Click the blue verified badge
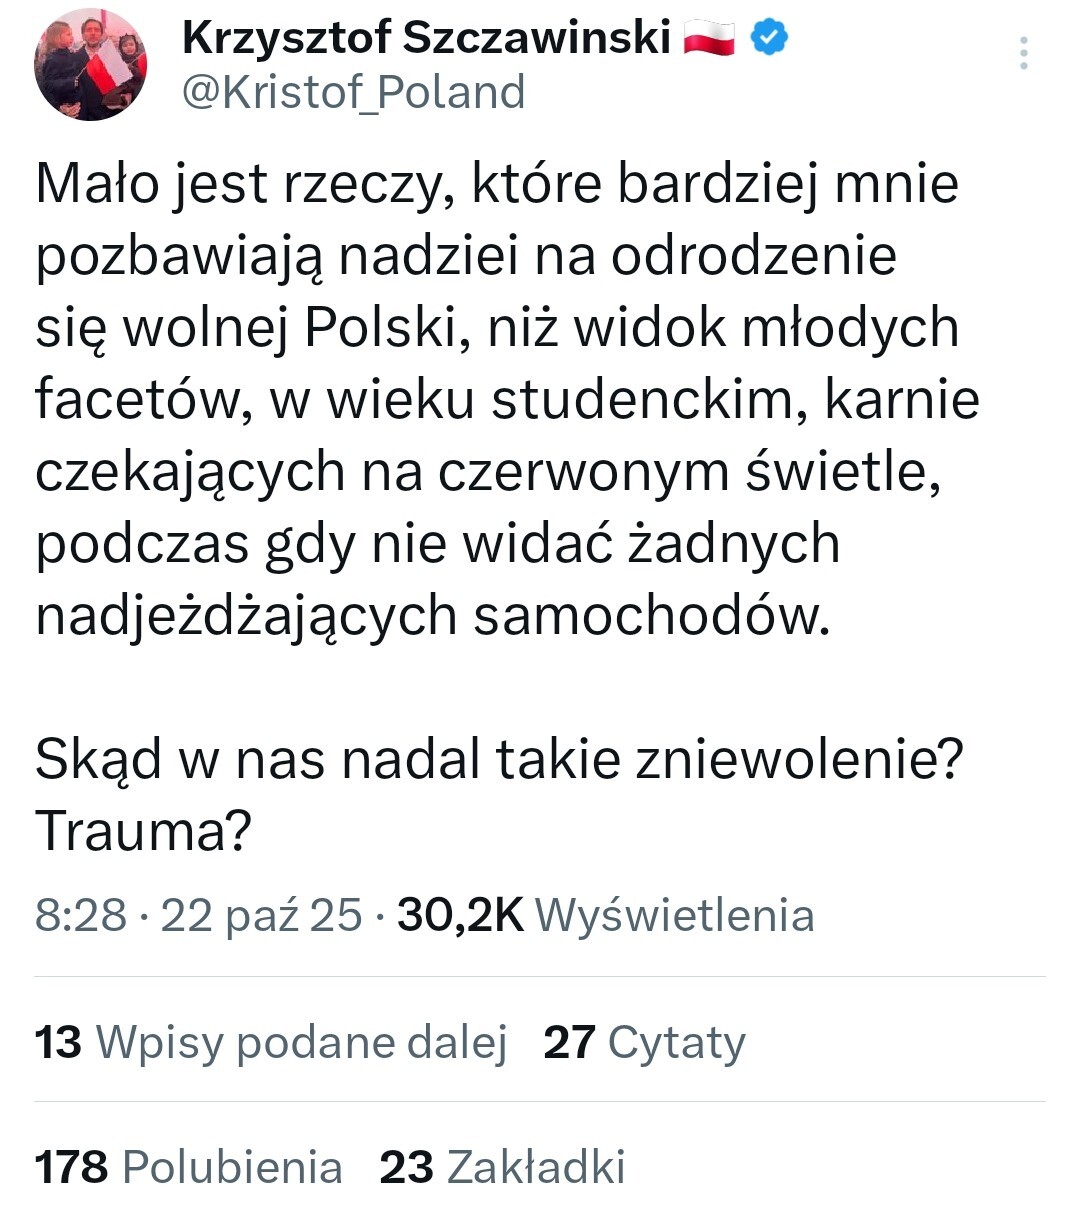The height and width of the screenshot is (1208, 1080). (769, 38)
